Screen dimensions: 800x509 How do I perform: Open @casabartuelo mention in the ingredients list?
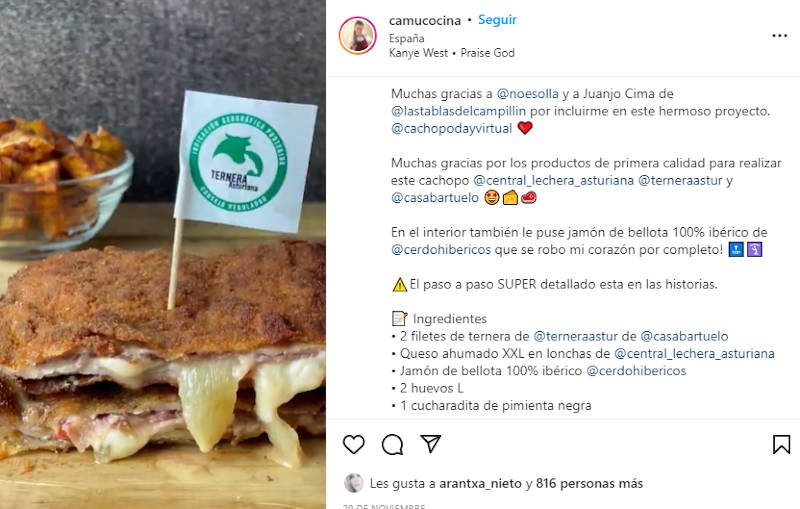684,337
